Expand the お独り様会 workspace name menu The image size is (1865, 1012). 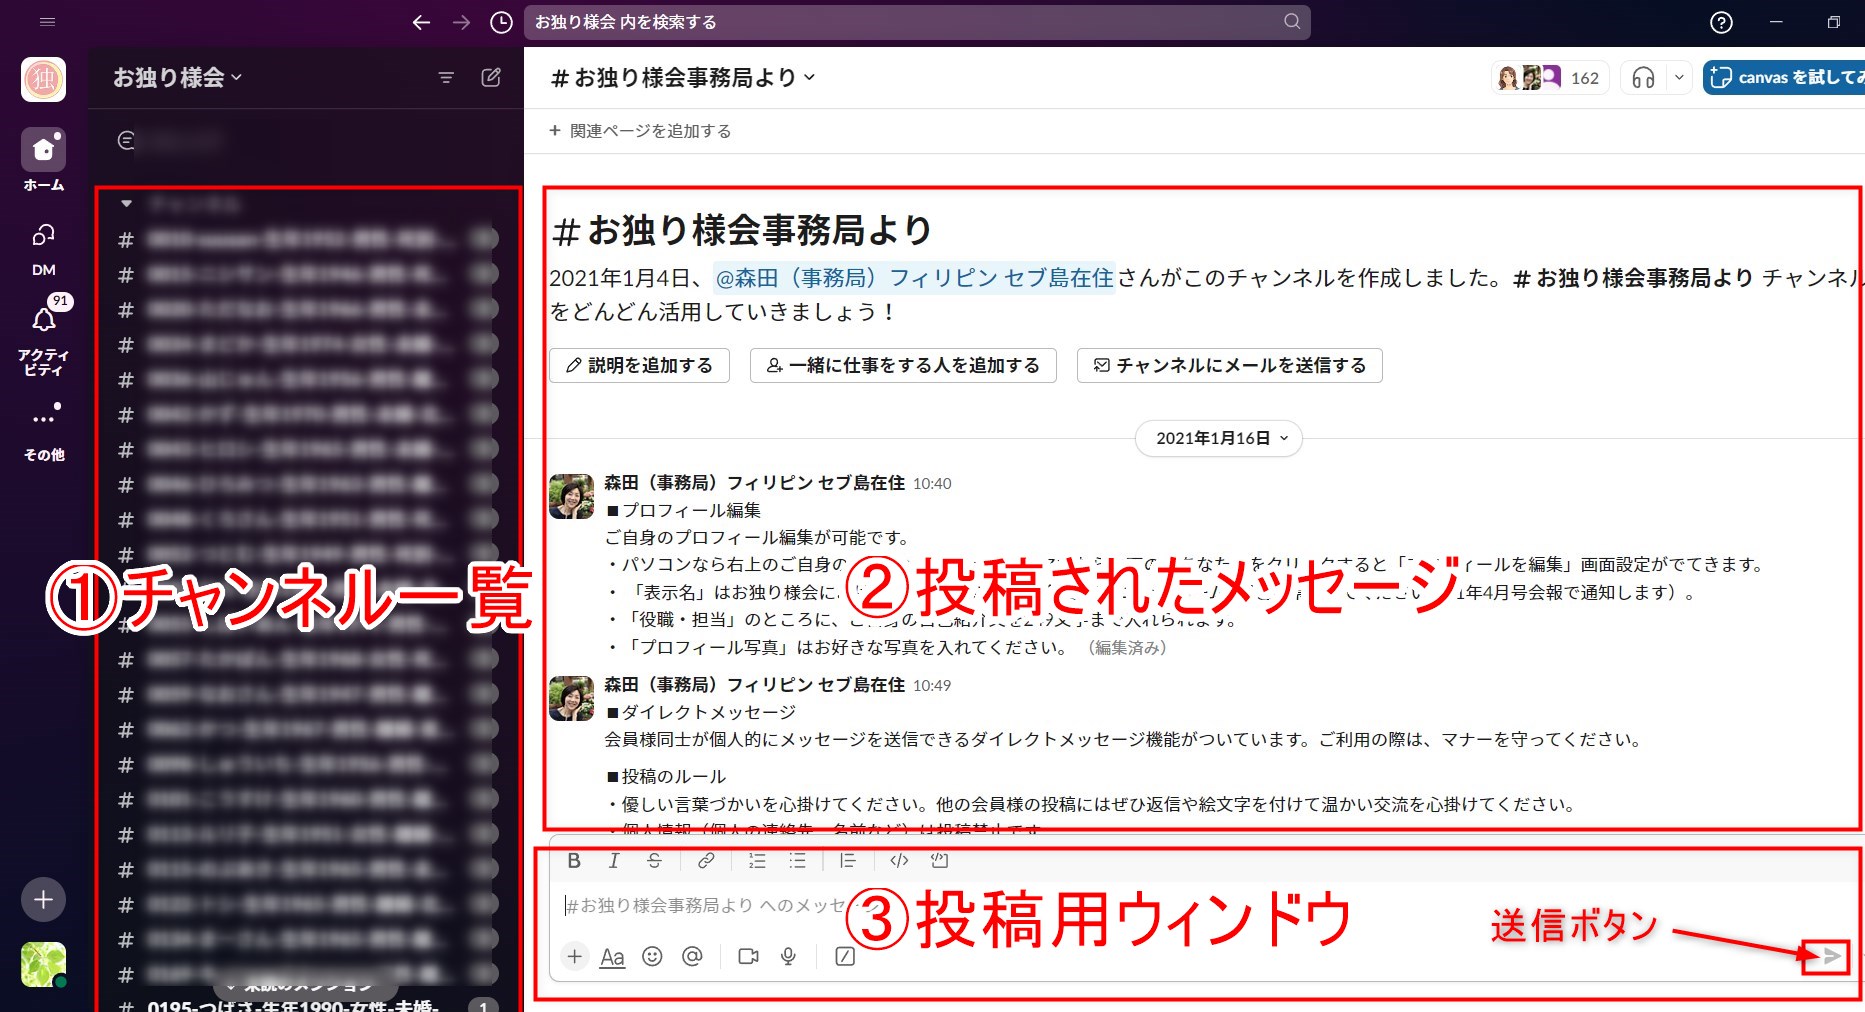tap(178, 78)
